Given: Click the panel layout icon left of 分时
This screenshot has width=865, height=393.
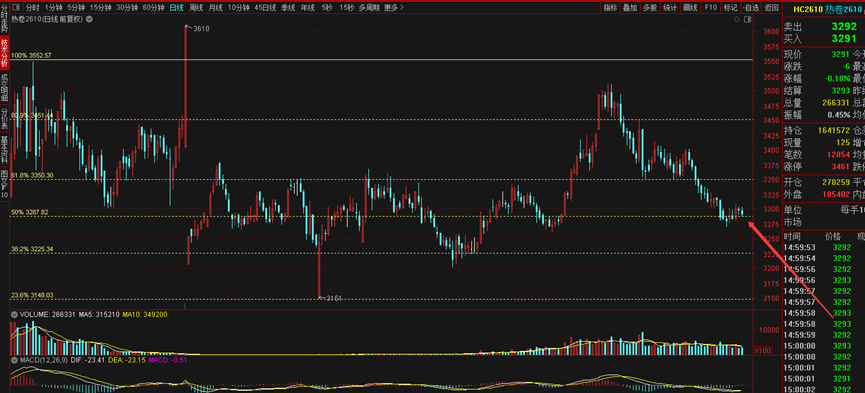Looking at the screenshot, I should coord(16,8).
